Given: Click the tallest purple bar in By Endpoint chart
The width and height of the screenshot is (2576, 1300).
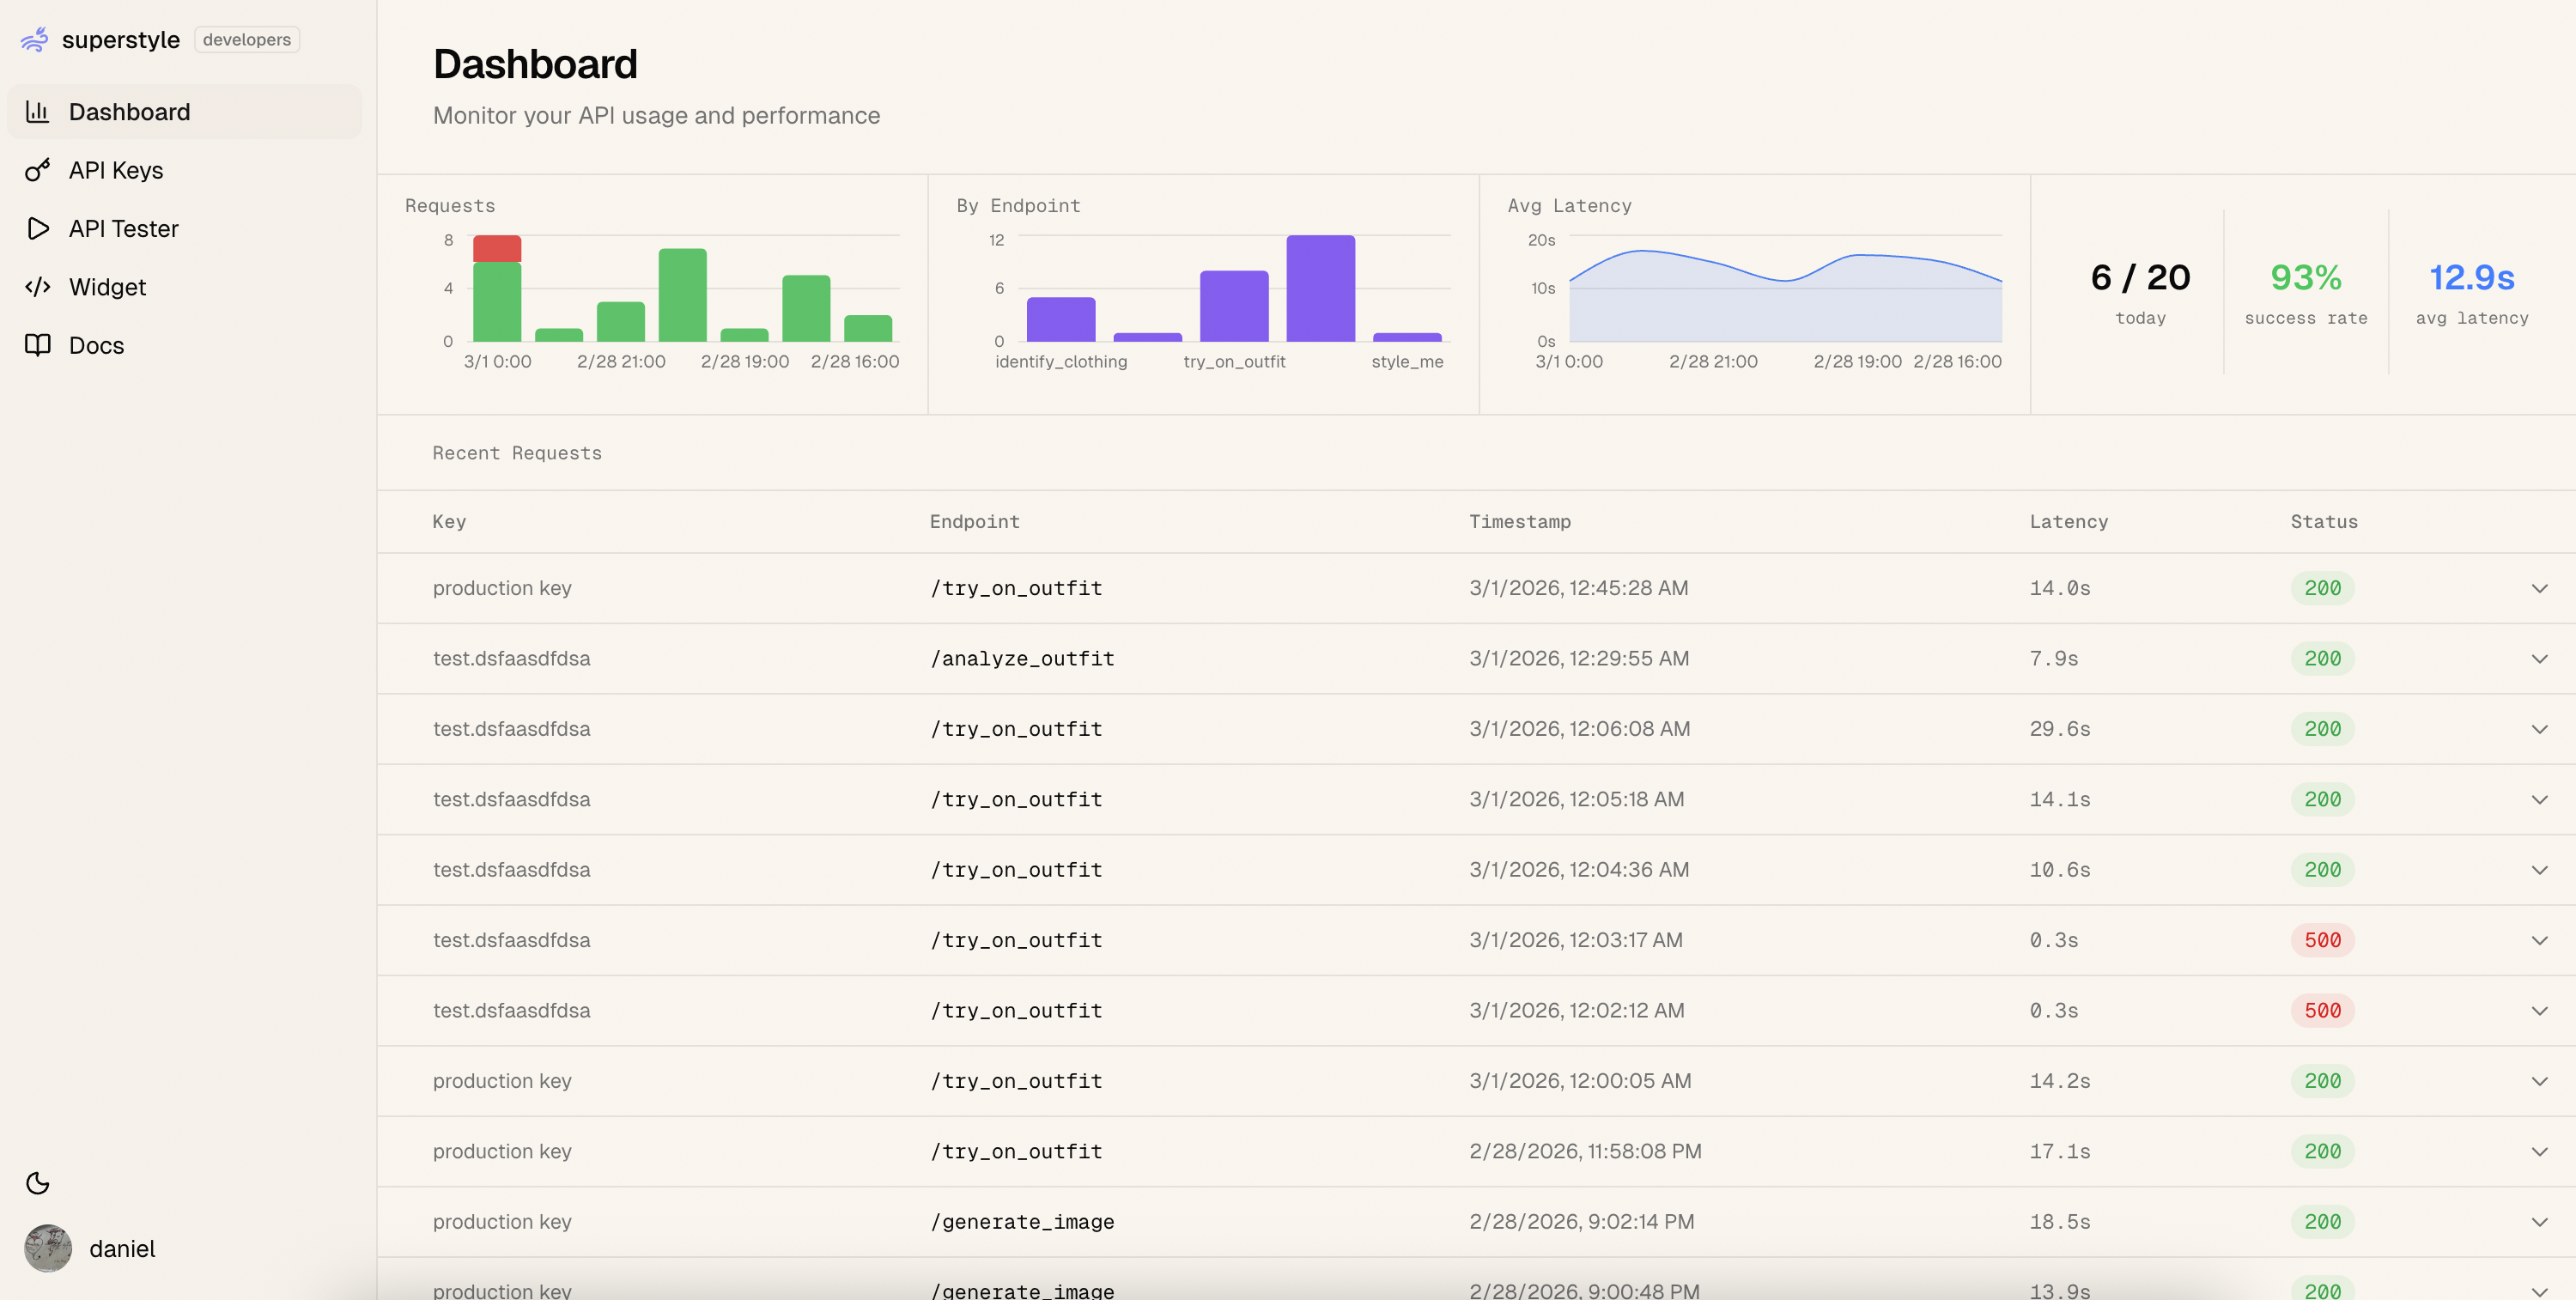Looking at the screenshot, I should click(x=1320, y=288).
